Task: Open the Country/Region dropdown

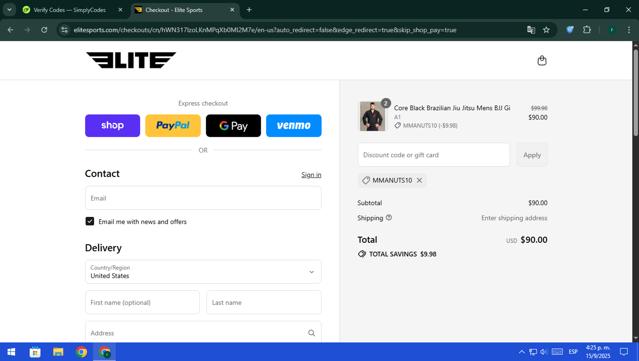Action: click(203, 272)
